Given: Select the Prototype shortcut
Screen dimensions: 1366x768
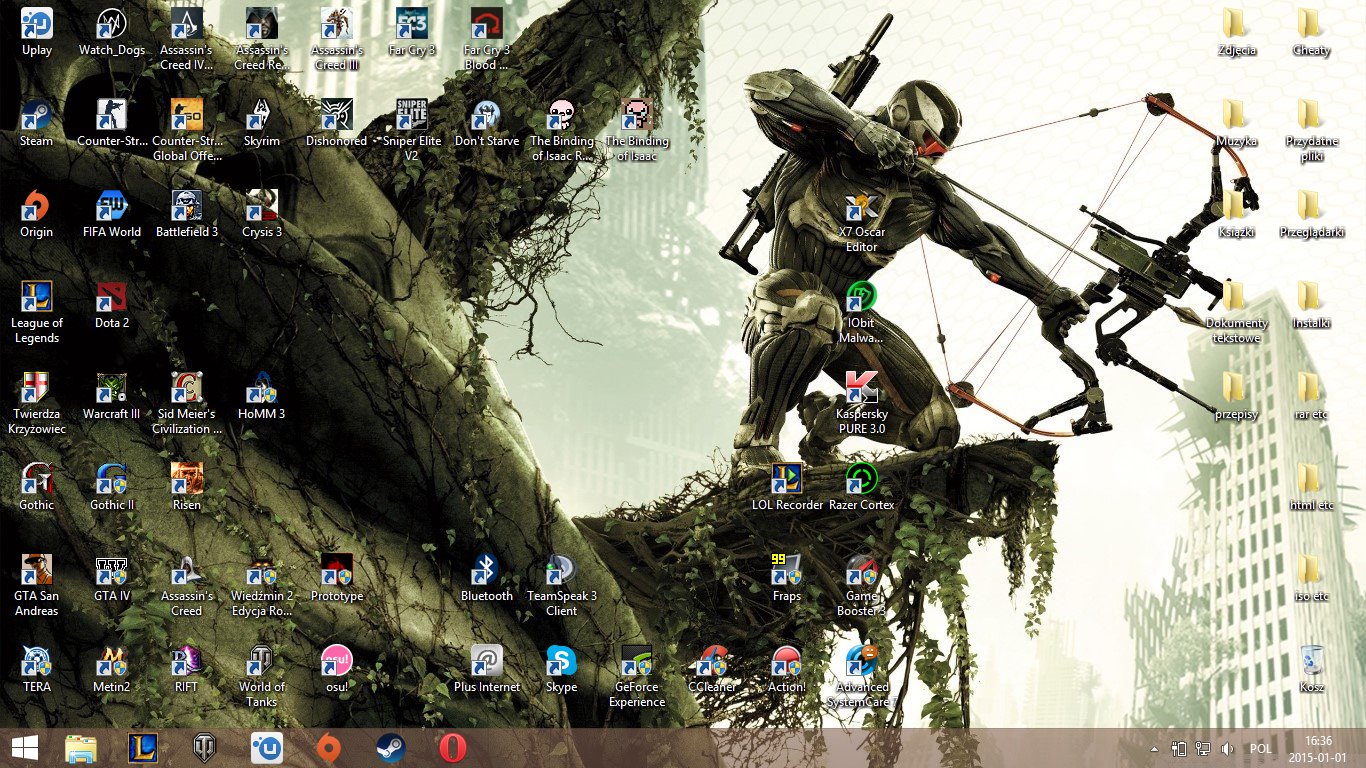Looking at the screenshot, I should pos(337,578).
